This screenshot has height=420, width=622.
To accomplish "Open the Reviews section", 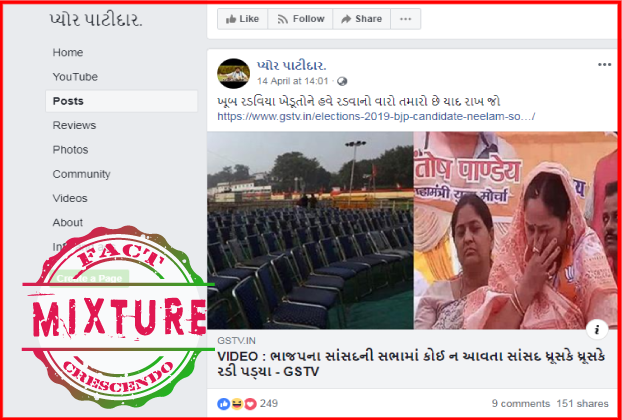I will pos(74,125).
